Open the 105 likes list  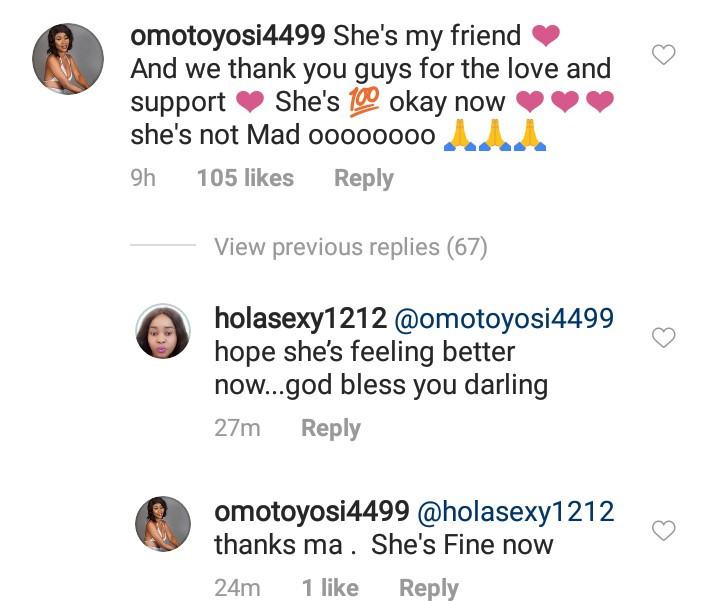(x=245, y=178)
